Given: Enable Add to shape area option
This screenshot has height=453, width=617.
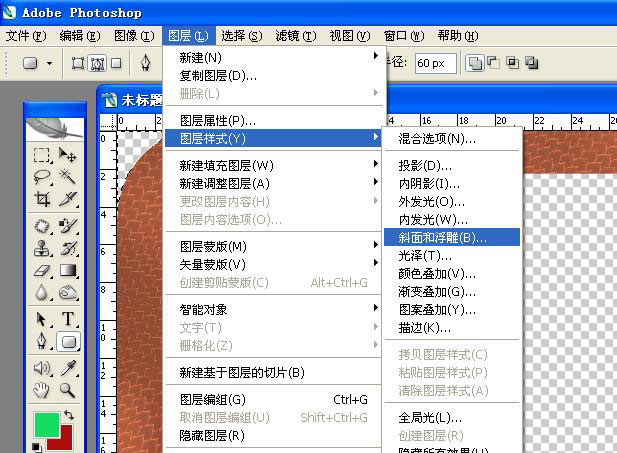Looking at the screenshot, I should [x=475, y=63].
